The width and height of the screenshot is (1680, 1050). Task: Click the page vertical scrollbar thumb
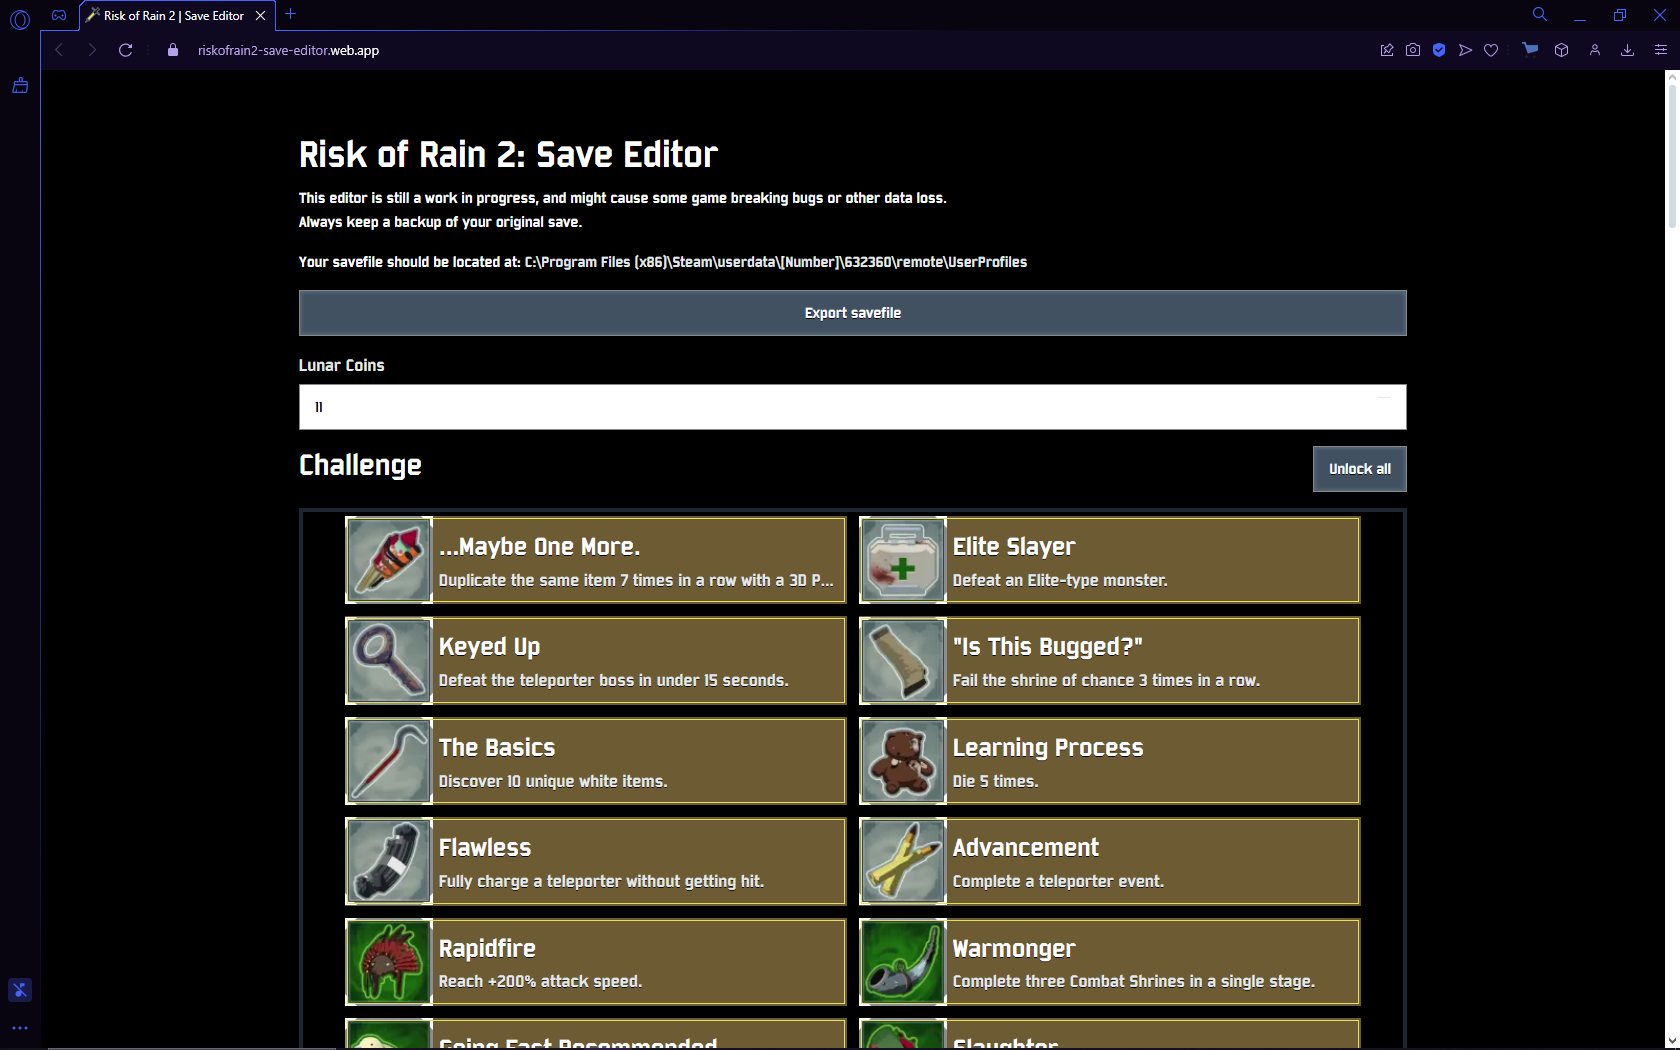1672,158
